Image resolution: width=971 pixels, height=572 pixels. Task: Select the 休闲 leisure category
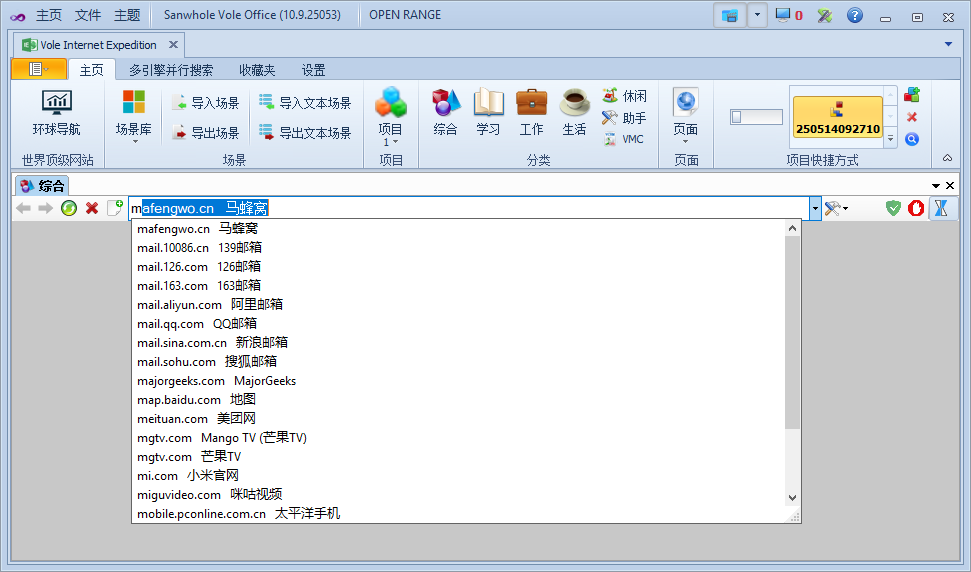(625, 96)
